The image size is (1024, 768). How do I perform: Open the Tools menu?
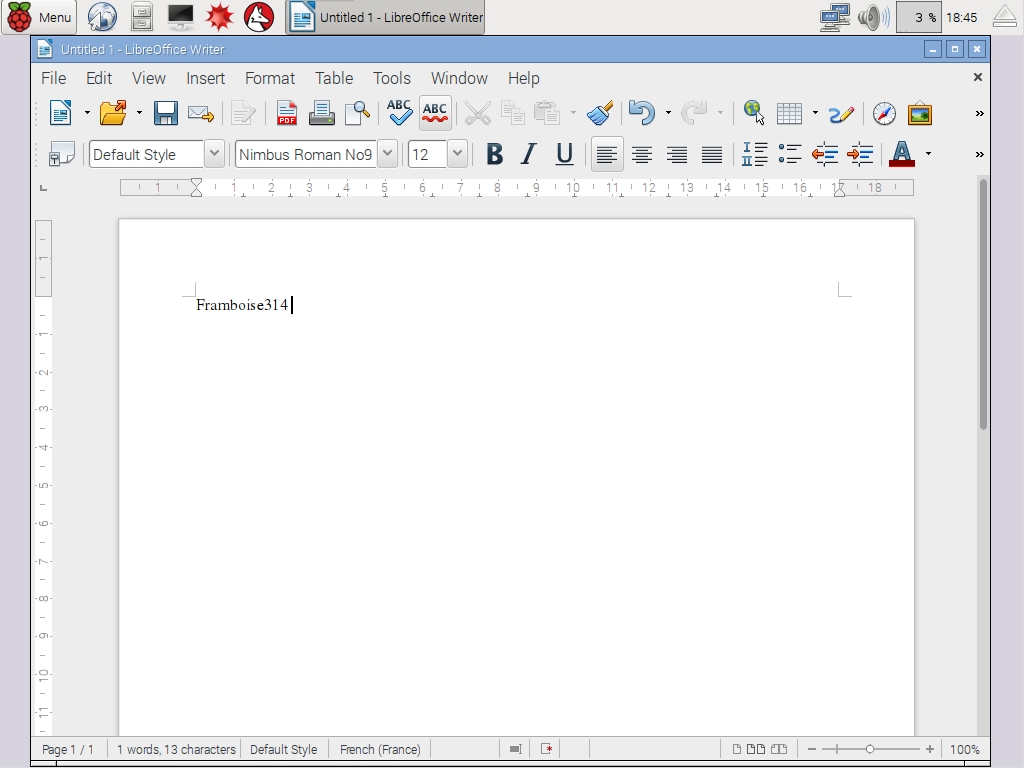click(392, 78)
